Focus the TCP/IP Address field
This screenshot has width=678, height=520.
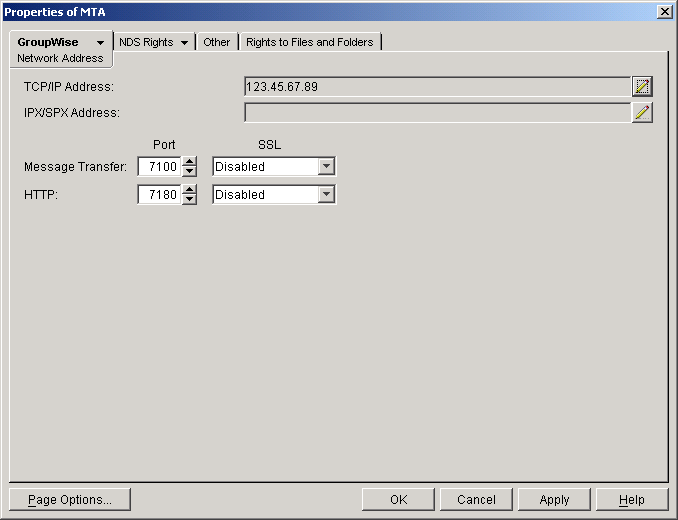tap(437, 86)
